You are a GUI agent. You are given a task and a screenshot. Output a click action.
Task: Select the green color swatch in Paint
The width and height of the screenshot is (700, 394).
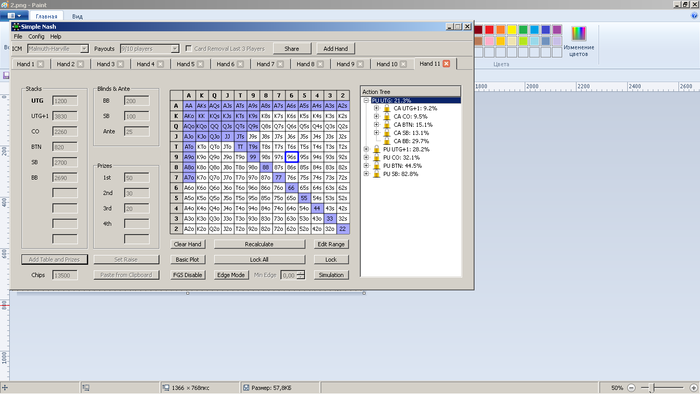tap(523, 30)
